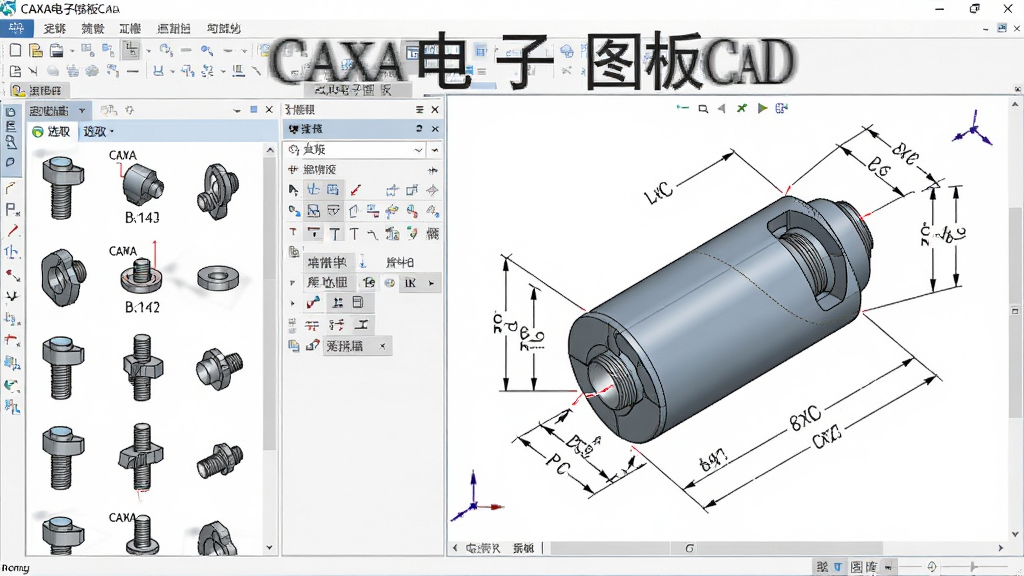This screenshot has width=1024, height=576.
Task: Click the library list down arrow
Action: (270, 547)
